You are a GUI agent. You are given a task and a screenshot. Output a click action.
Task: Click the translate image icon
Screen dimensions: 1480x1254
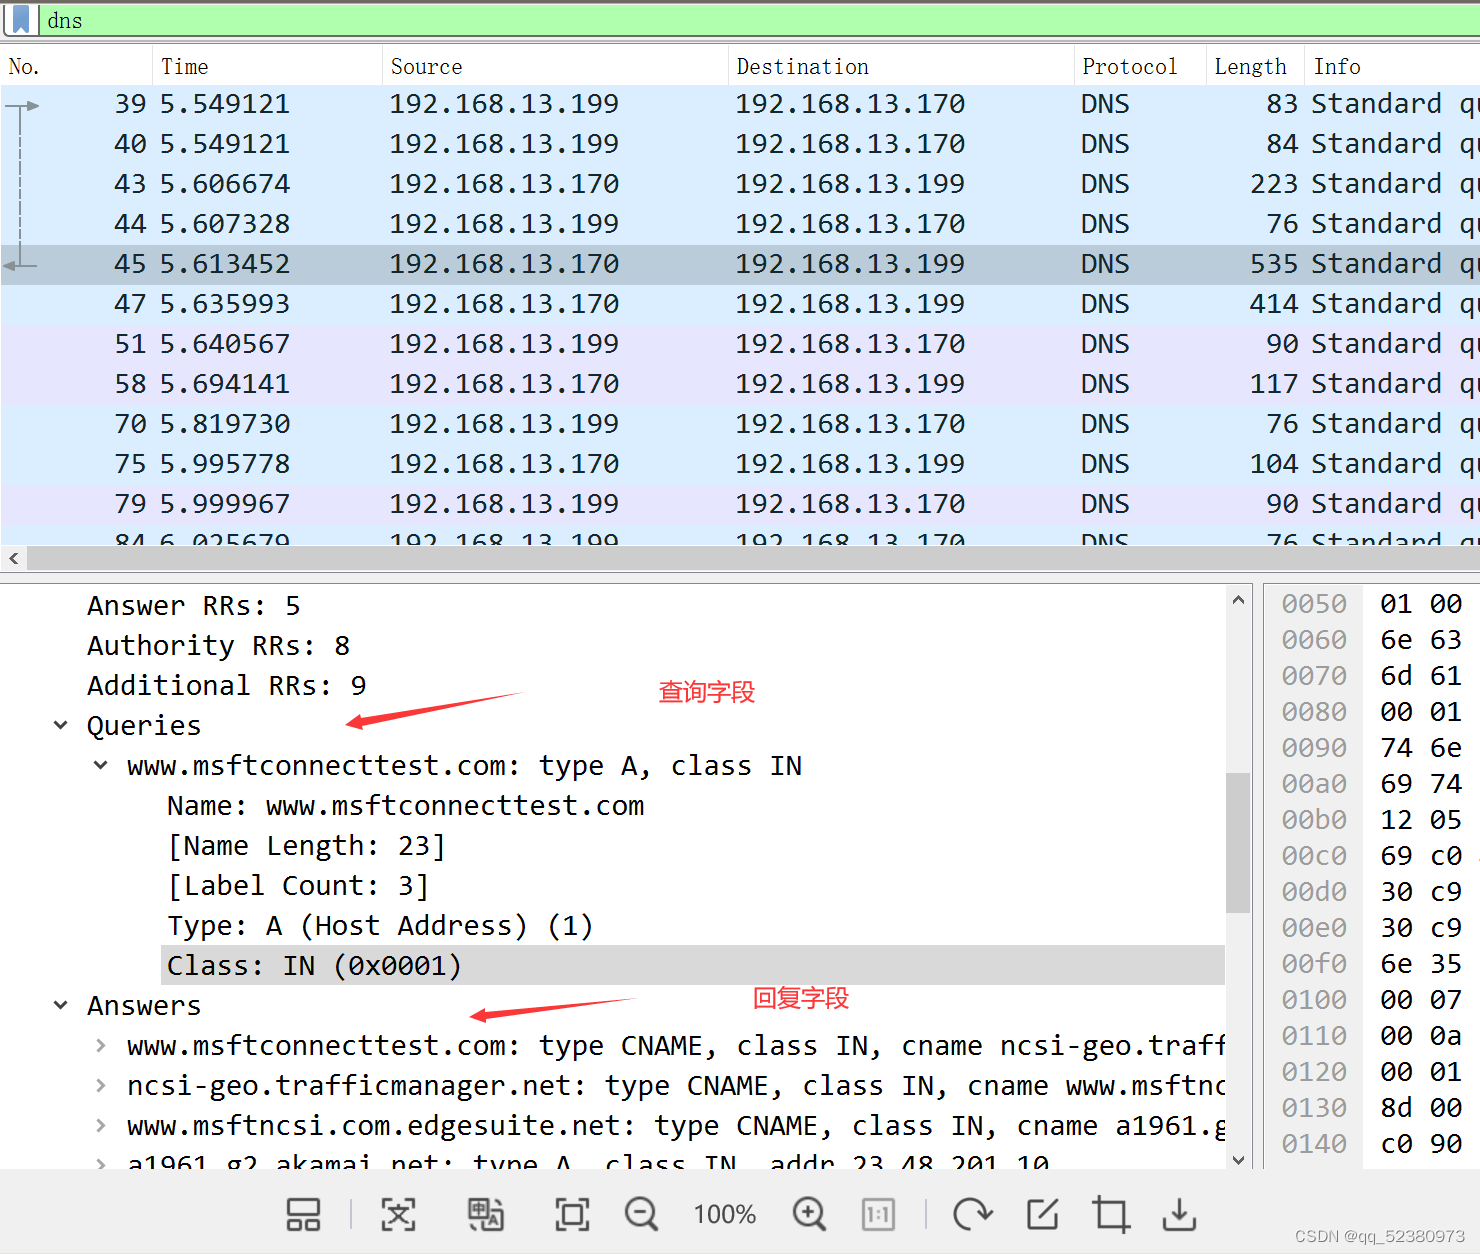coord(486,1215)
